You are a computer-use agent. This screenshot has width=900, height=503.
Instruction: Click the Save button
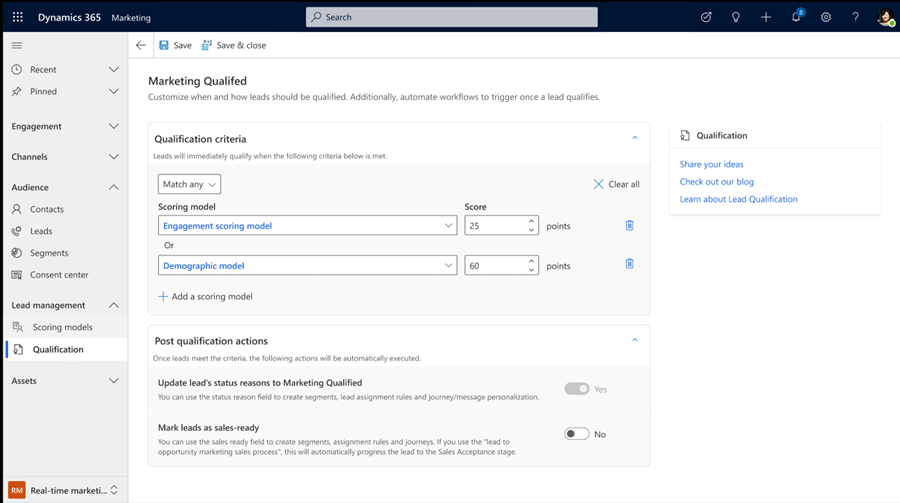(176, 45)
